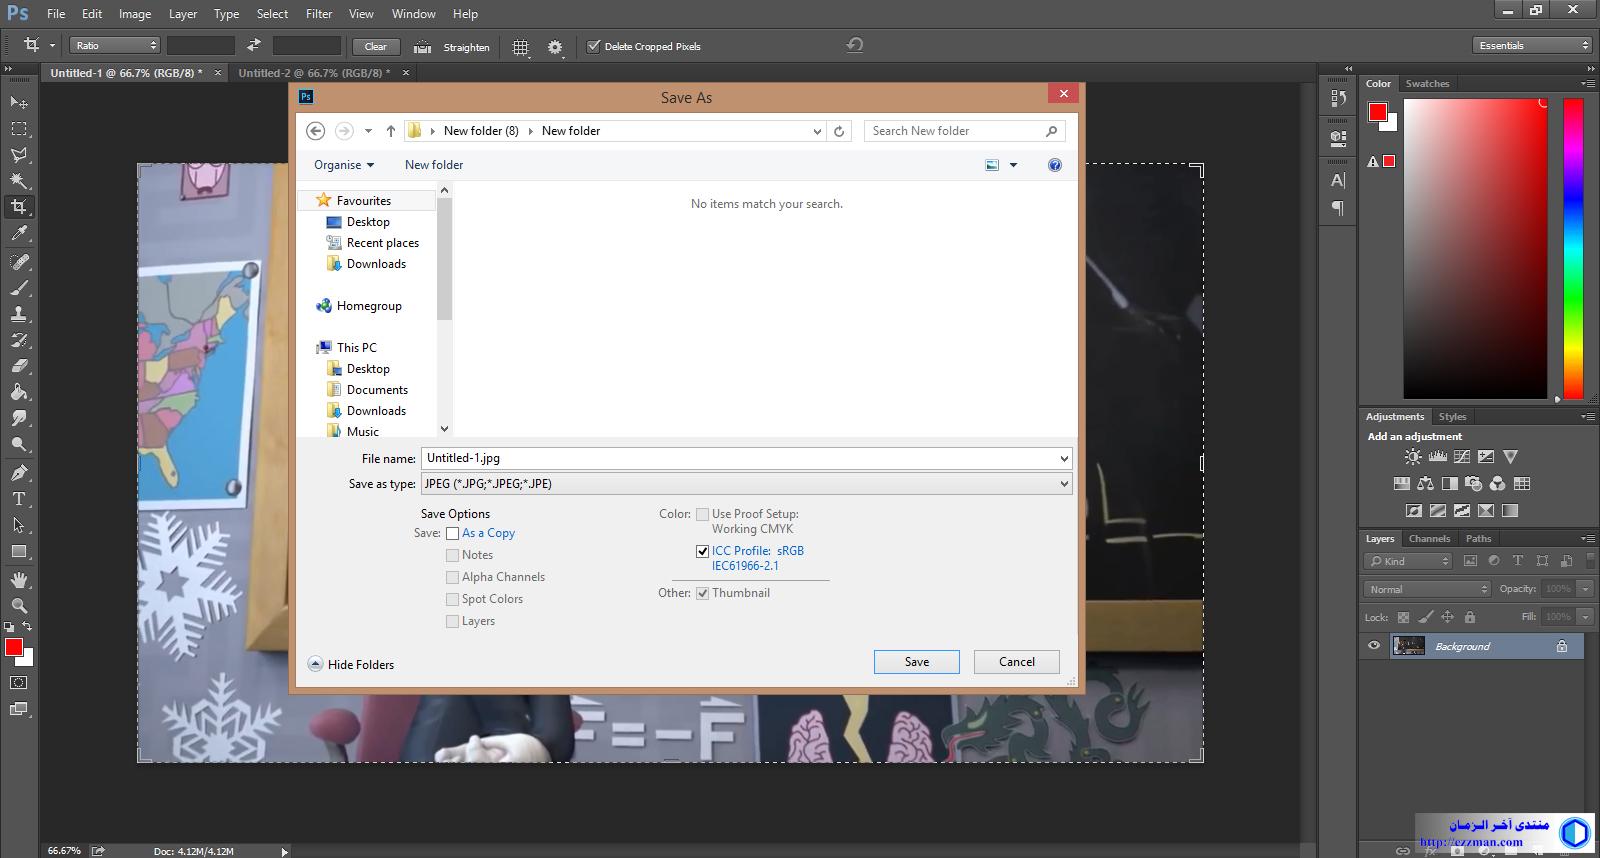Select the Magic Wand tool

(19, 181)
